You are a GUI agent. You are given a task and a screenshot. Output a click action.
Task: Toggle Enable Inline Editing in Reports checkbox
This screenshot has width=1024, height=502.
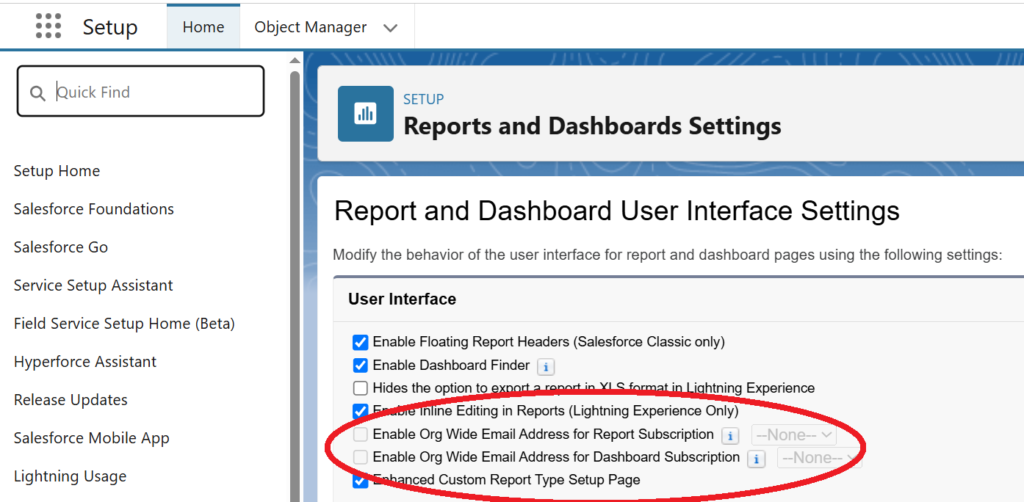point(360,411)
